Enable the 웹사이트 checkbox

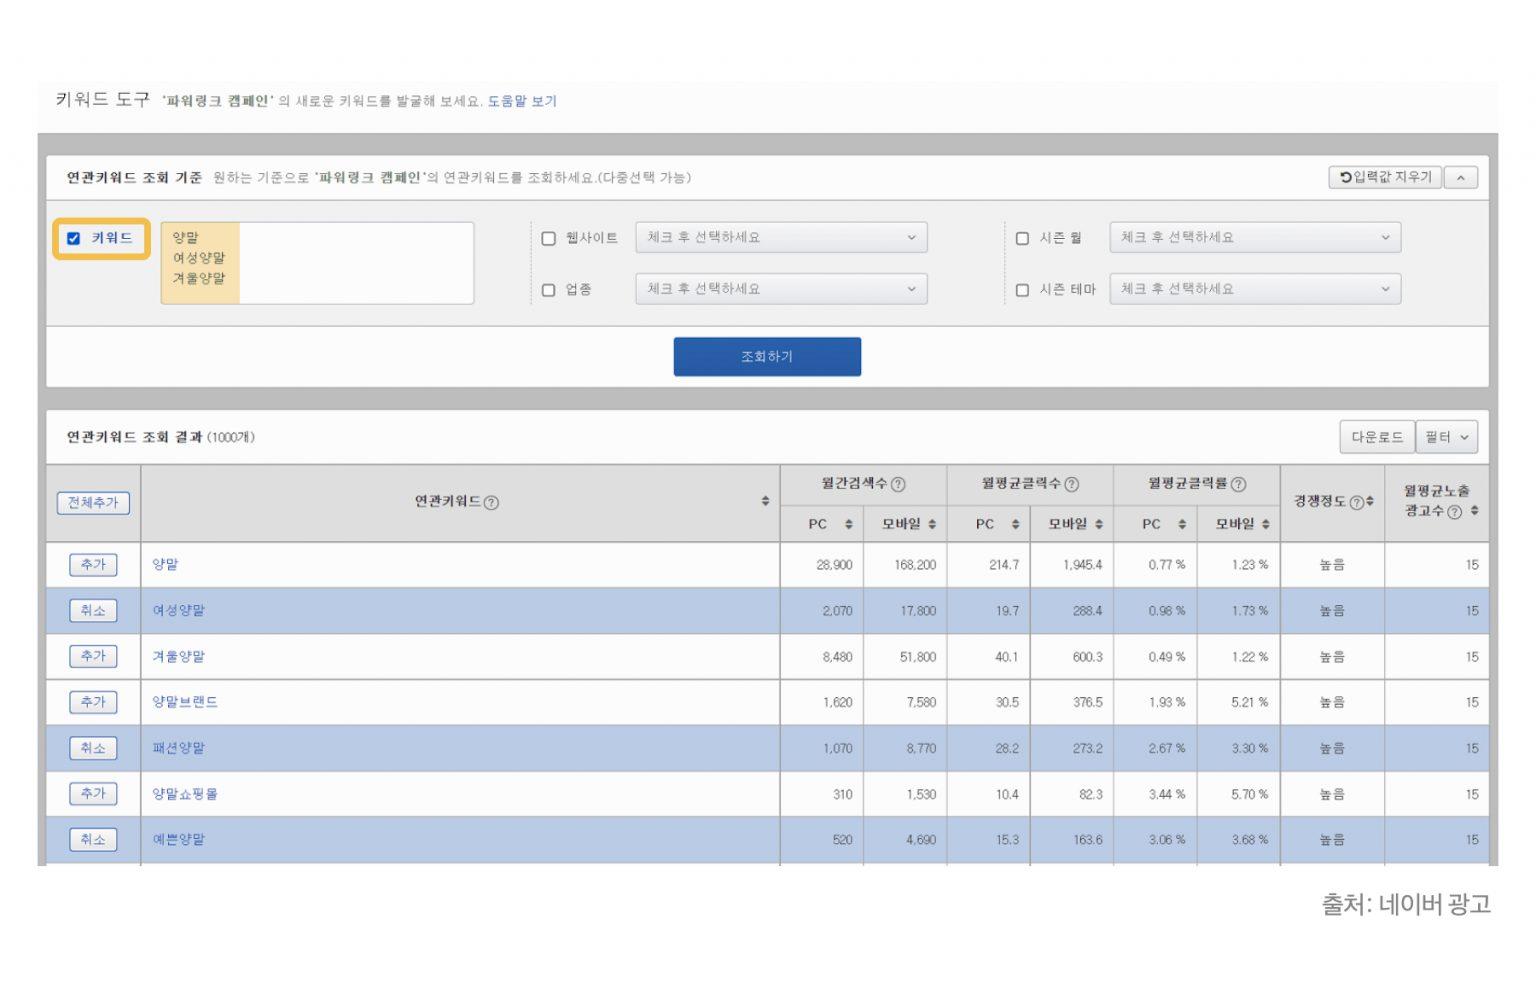click(x=548, y=239)
